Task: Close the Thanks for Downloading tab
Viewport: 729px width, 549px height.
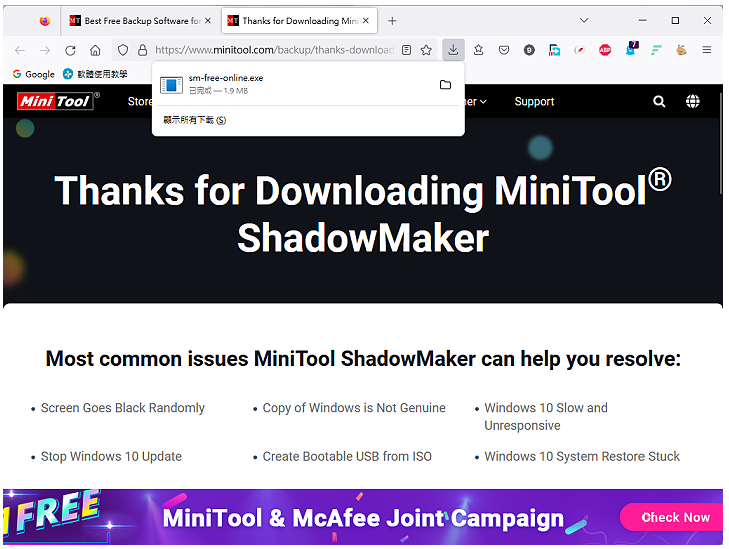Action: (x=366, y=20)
